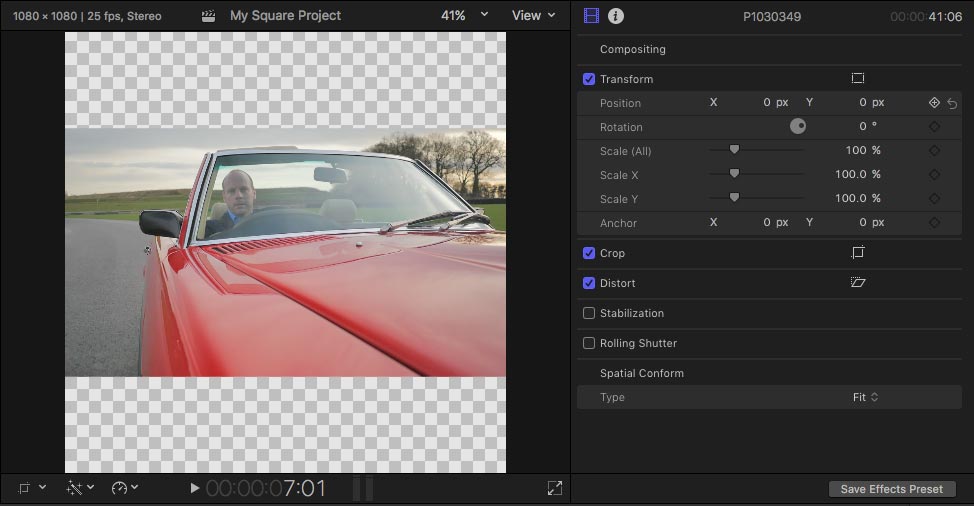Click the viewer timecode 00:00:07:01
Screen dimensions: 974x506
pos(266,489)
